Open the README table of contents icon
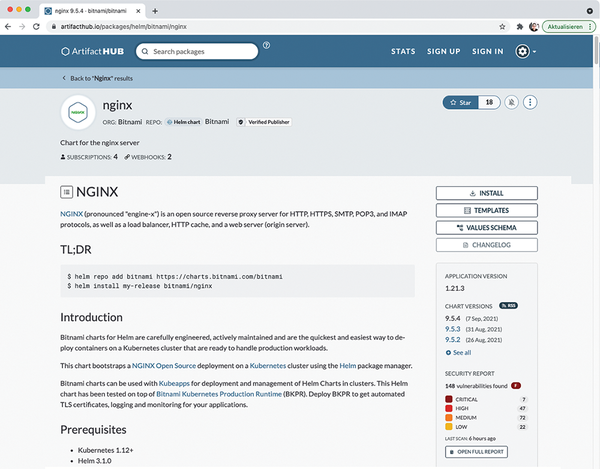Image resolution: width=600 pixels, height=469 pixels. [67, 192]
